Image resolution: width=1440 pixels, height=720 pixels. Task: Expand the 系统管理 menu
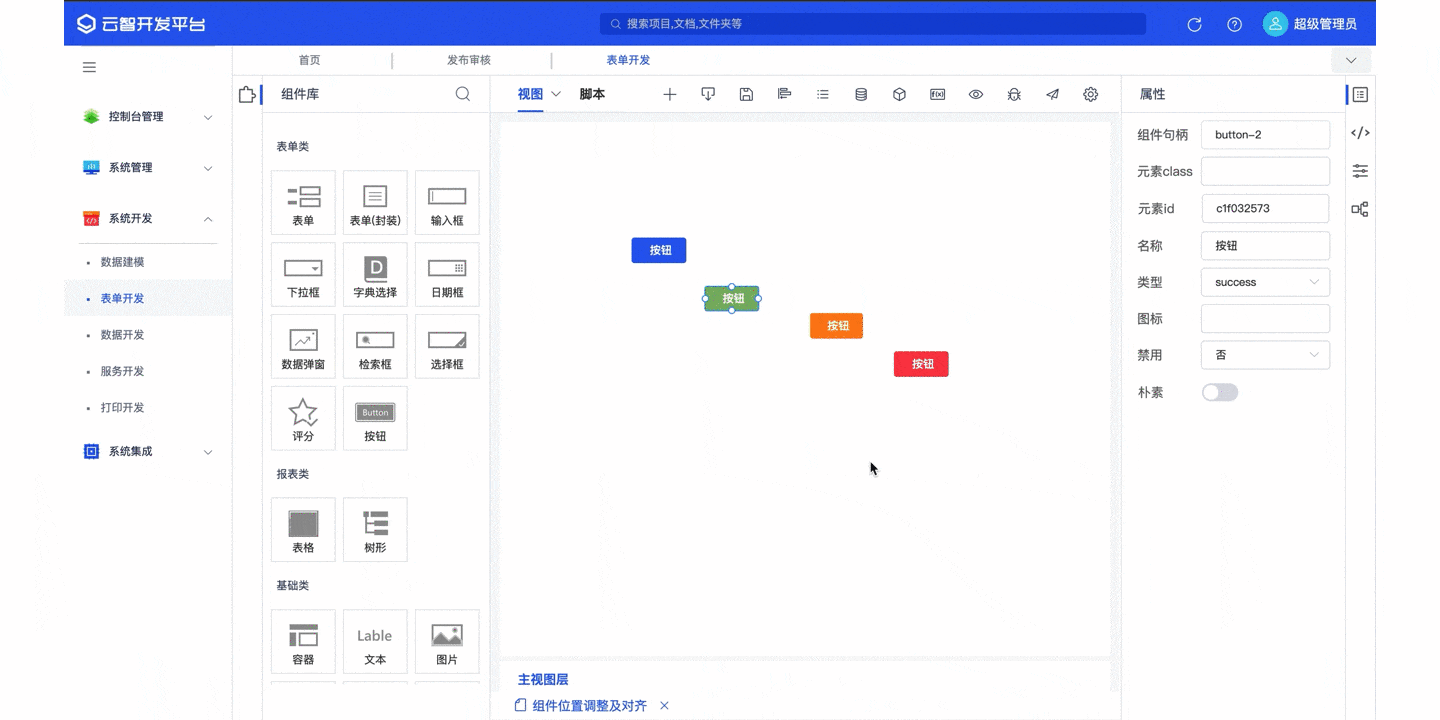click(x=148, y=168)
